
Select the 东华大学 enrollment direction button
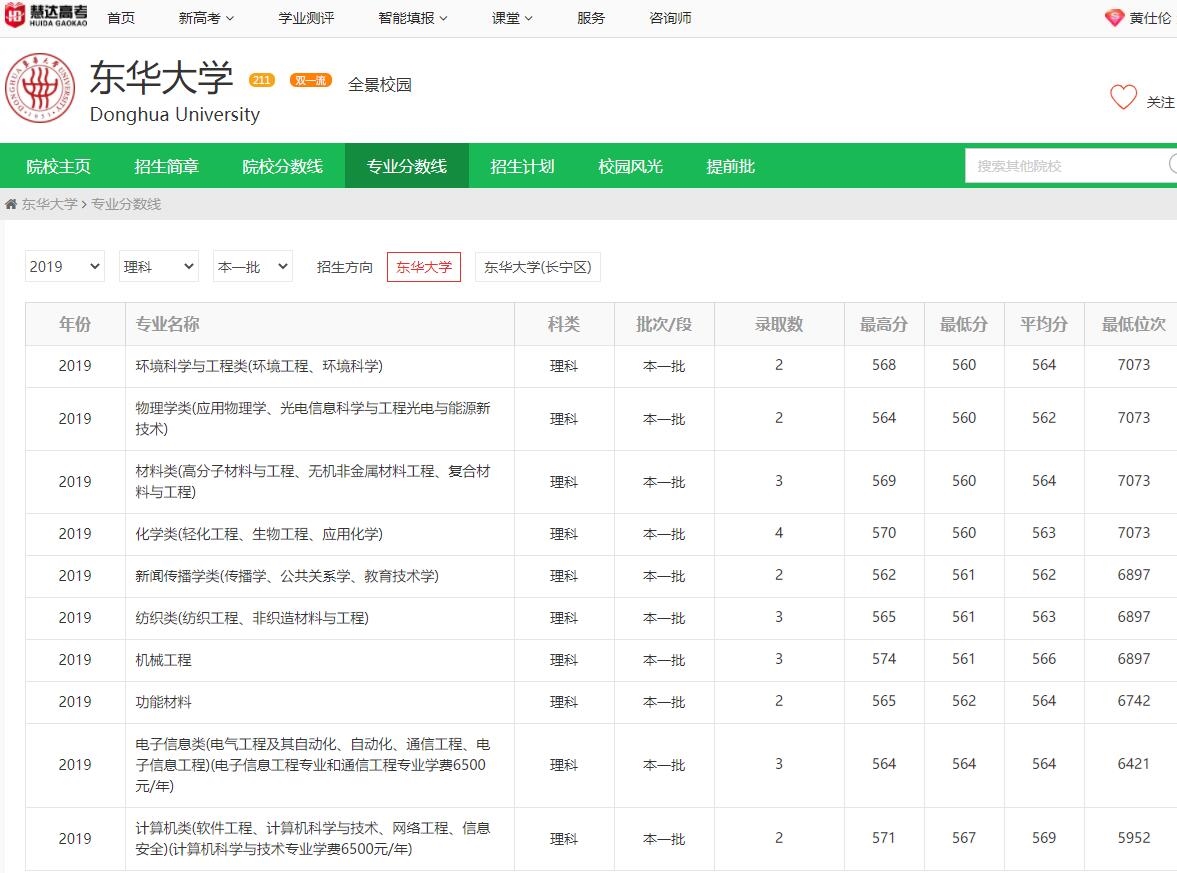[x=424, y=266]
